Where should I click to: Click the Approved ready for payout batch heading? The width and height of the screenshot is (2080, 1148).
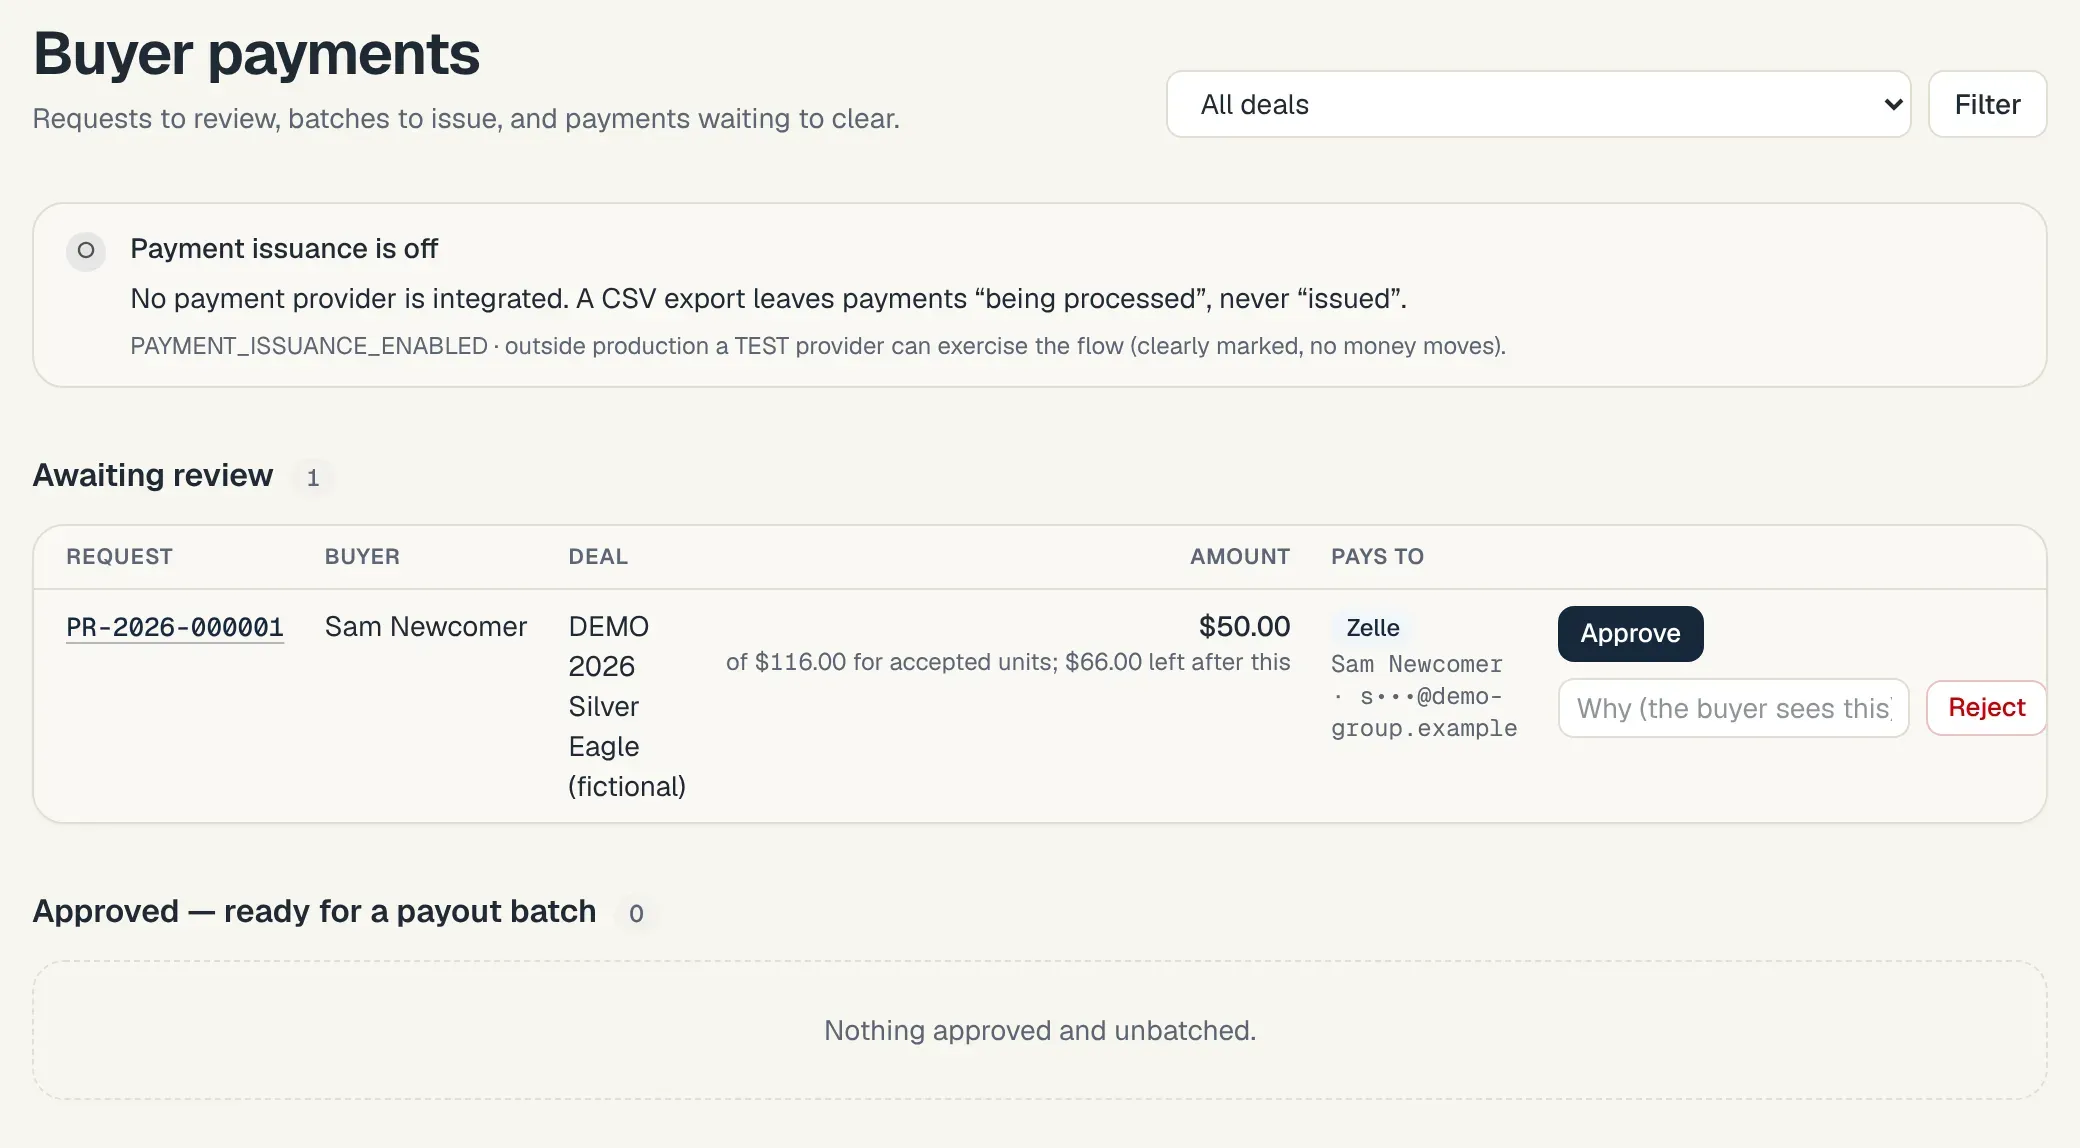(314, 911)
